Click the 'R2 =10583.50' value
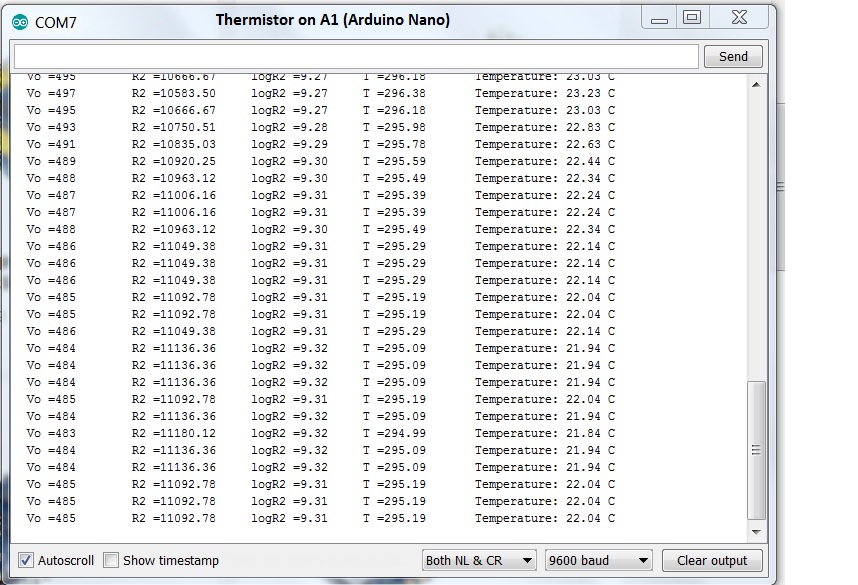 click(173, 94)
